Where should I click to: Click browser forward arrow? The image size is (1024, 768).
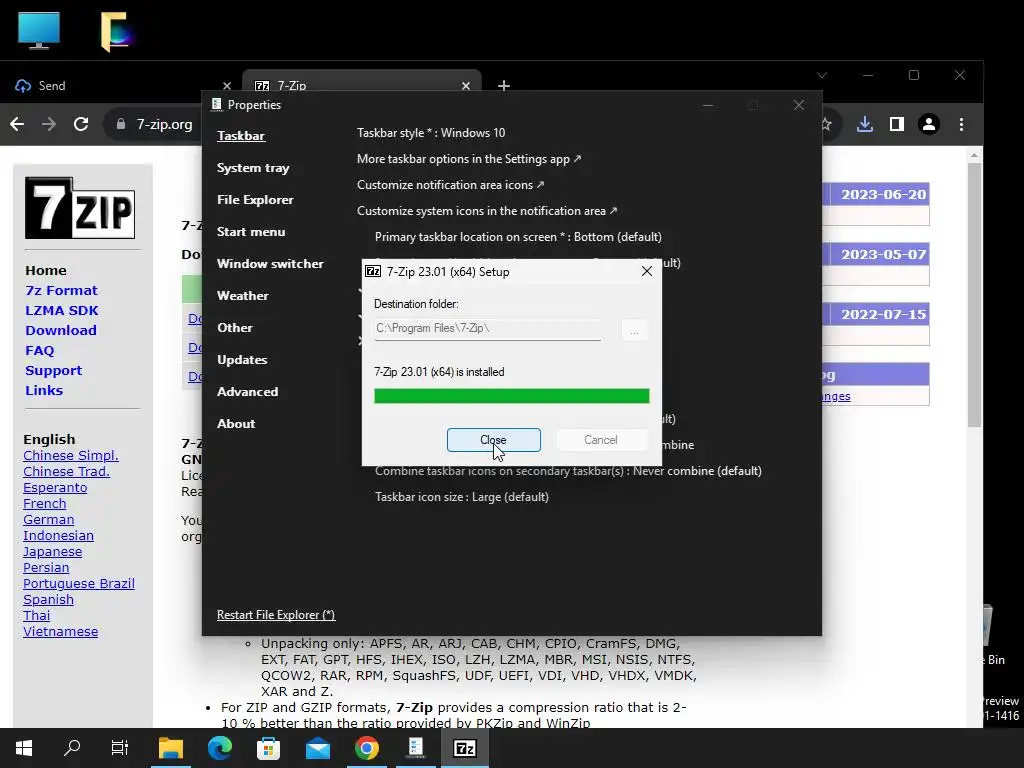point(49,124)
